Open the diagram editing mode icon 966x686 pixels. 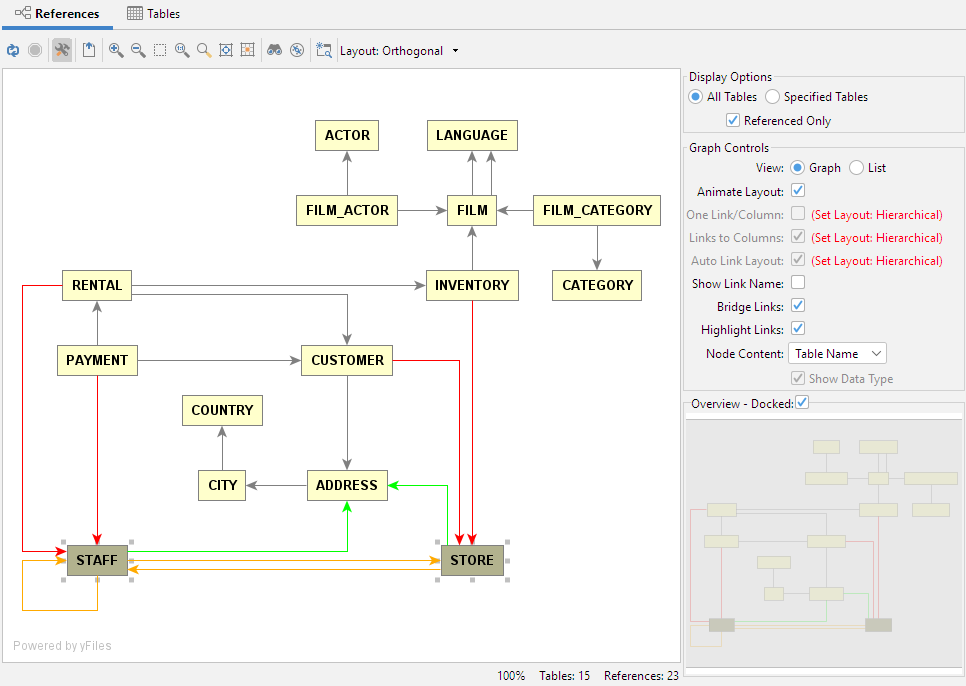[324, 50]
